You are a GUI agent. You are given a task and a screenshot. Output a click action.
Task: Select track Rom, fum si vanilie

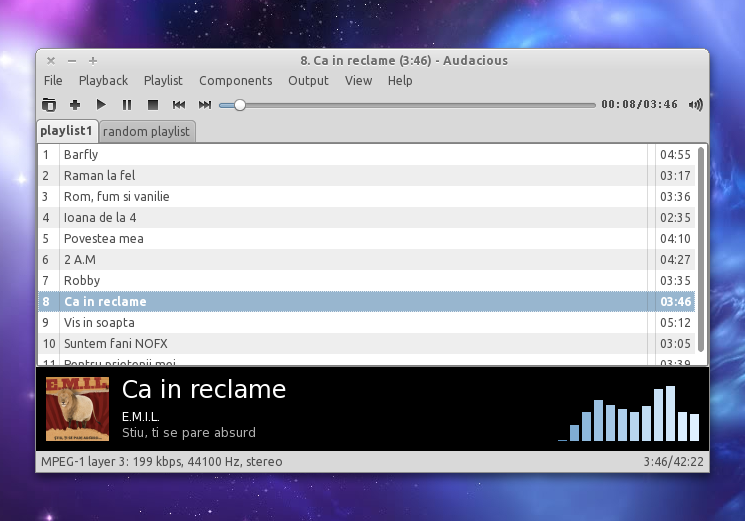[x=366, y=197]
